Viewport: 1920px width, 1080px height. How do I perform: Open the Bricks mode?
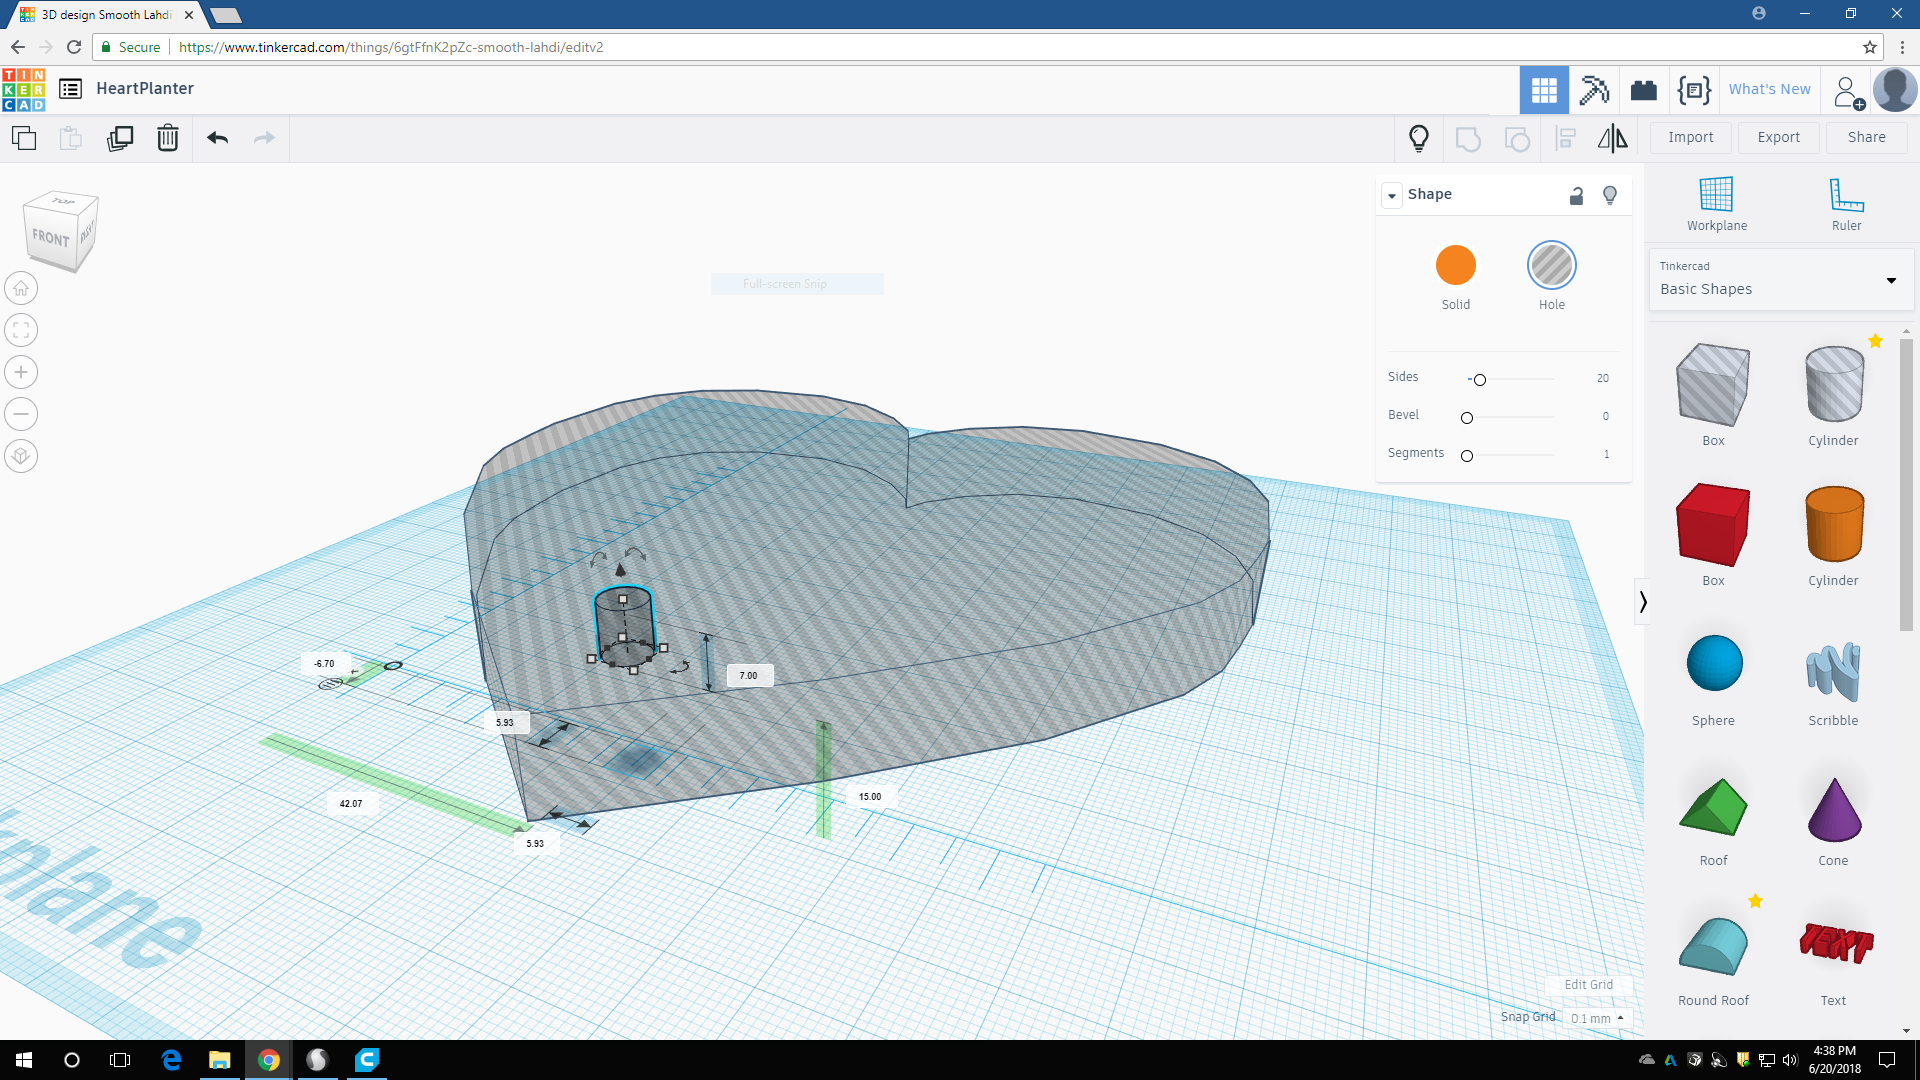click(1644, 91)
